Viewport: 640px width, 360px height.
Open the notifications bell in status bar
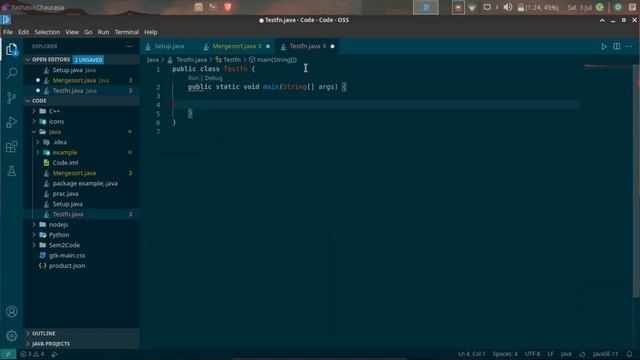(x=629, y=354)
